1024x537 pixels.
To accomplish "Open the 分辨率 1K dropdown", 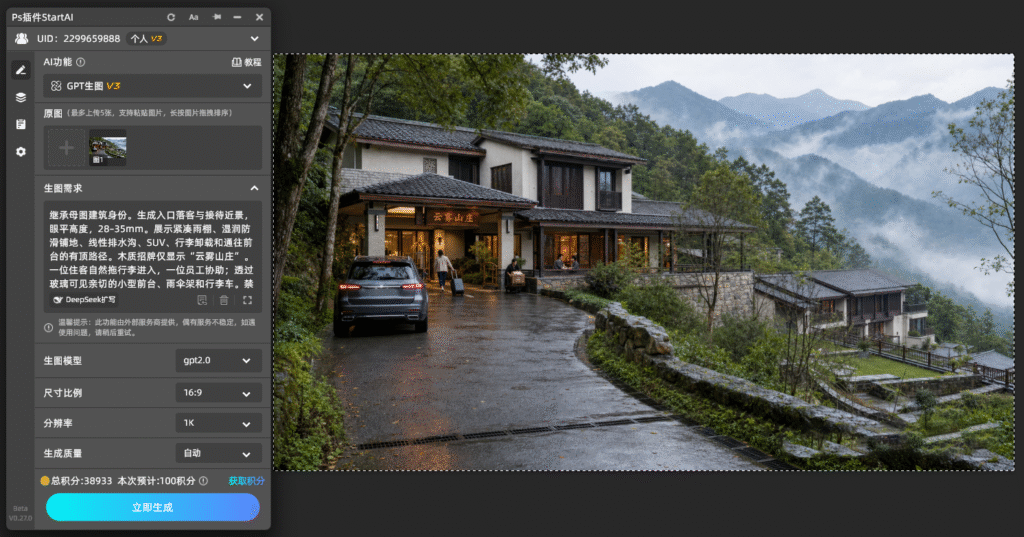I will 218,423.
